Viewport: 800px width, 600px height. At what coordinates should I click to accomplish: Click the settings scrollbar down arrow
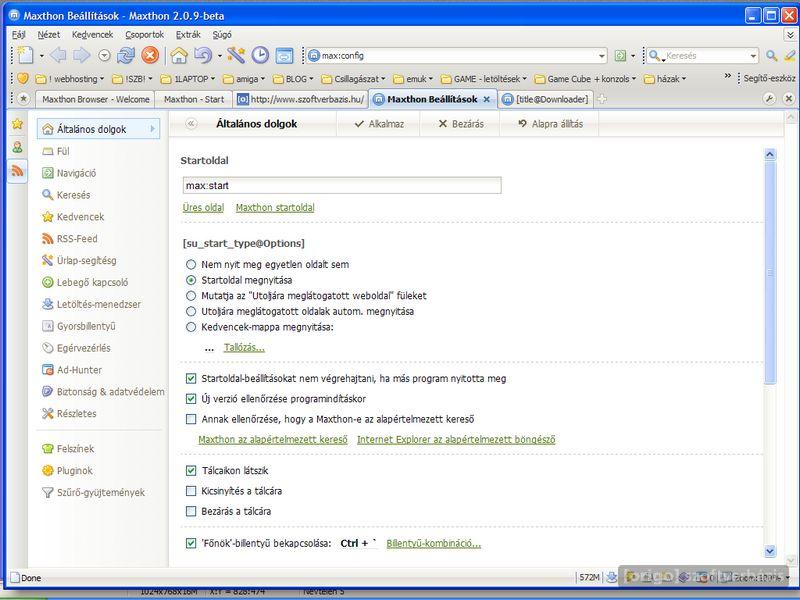tap(770, 551)
